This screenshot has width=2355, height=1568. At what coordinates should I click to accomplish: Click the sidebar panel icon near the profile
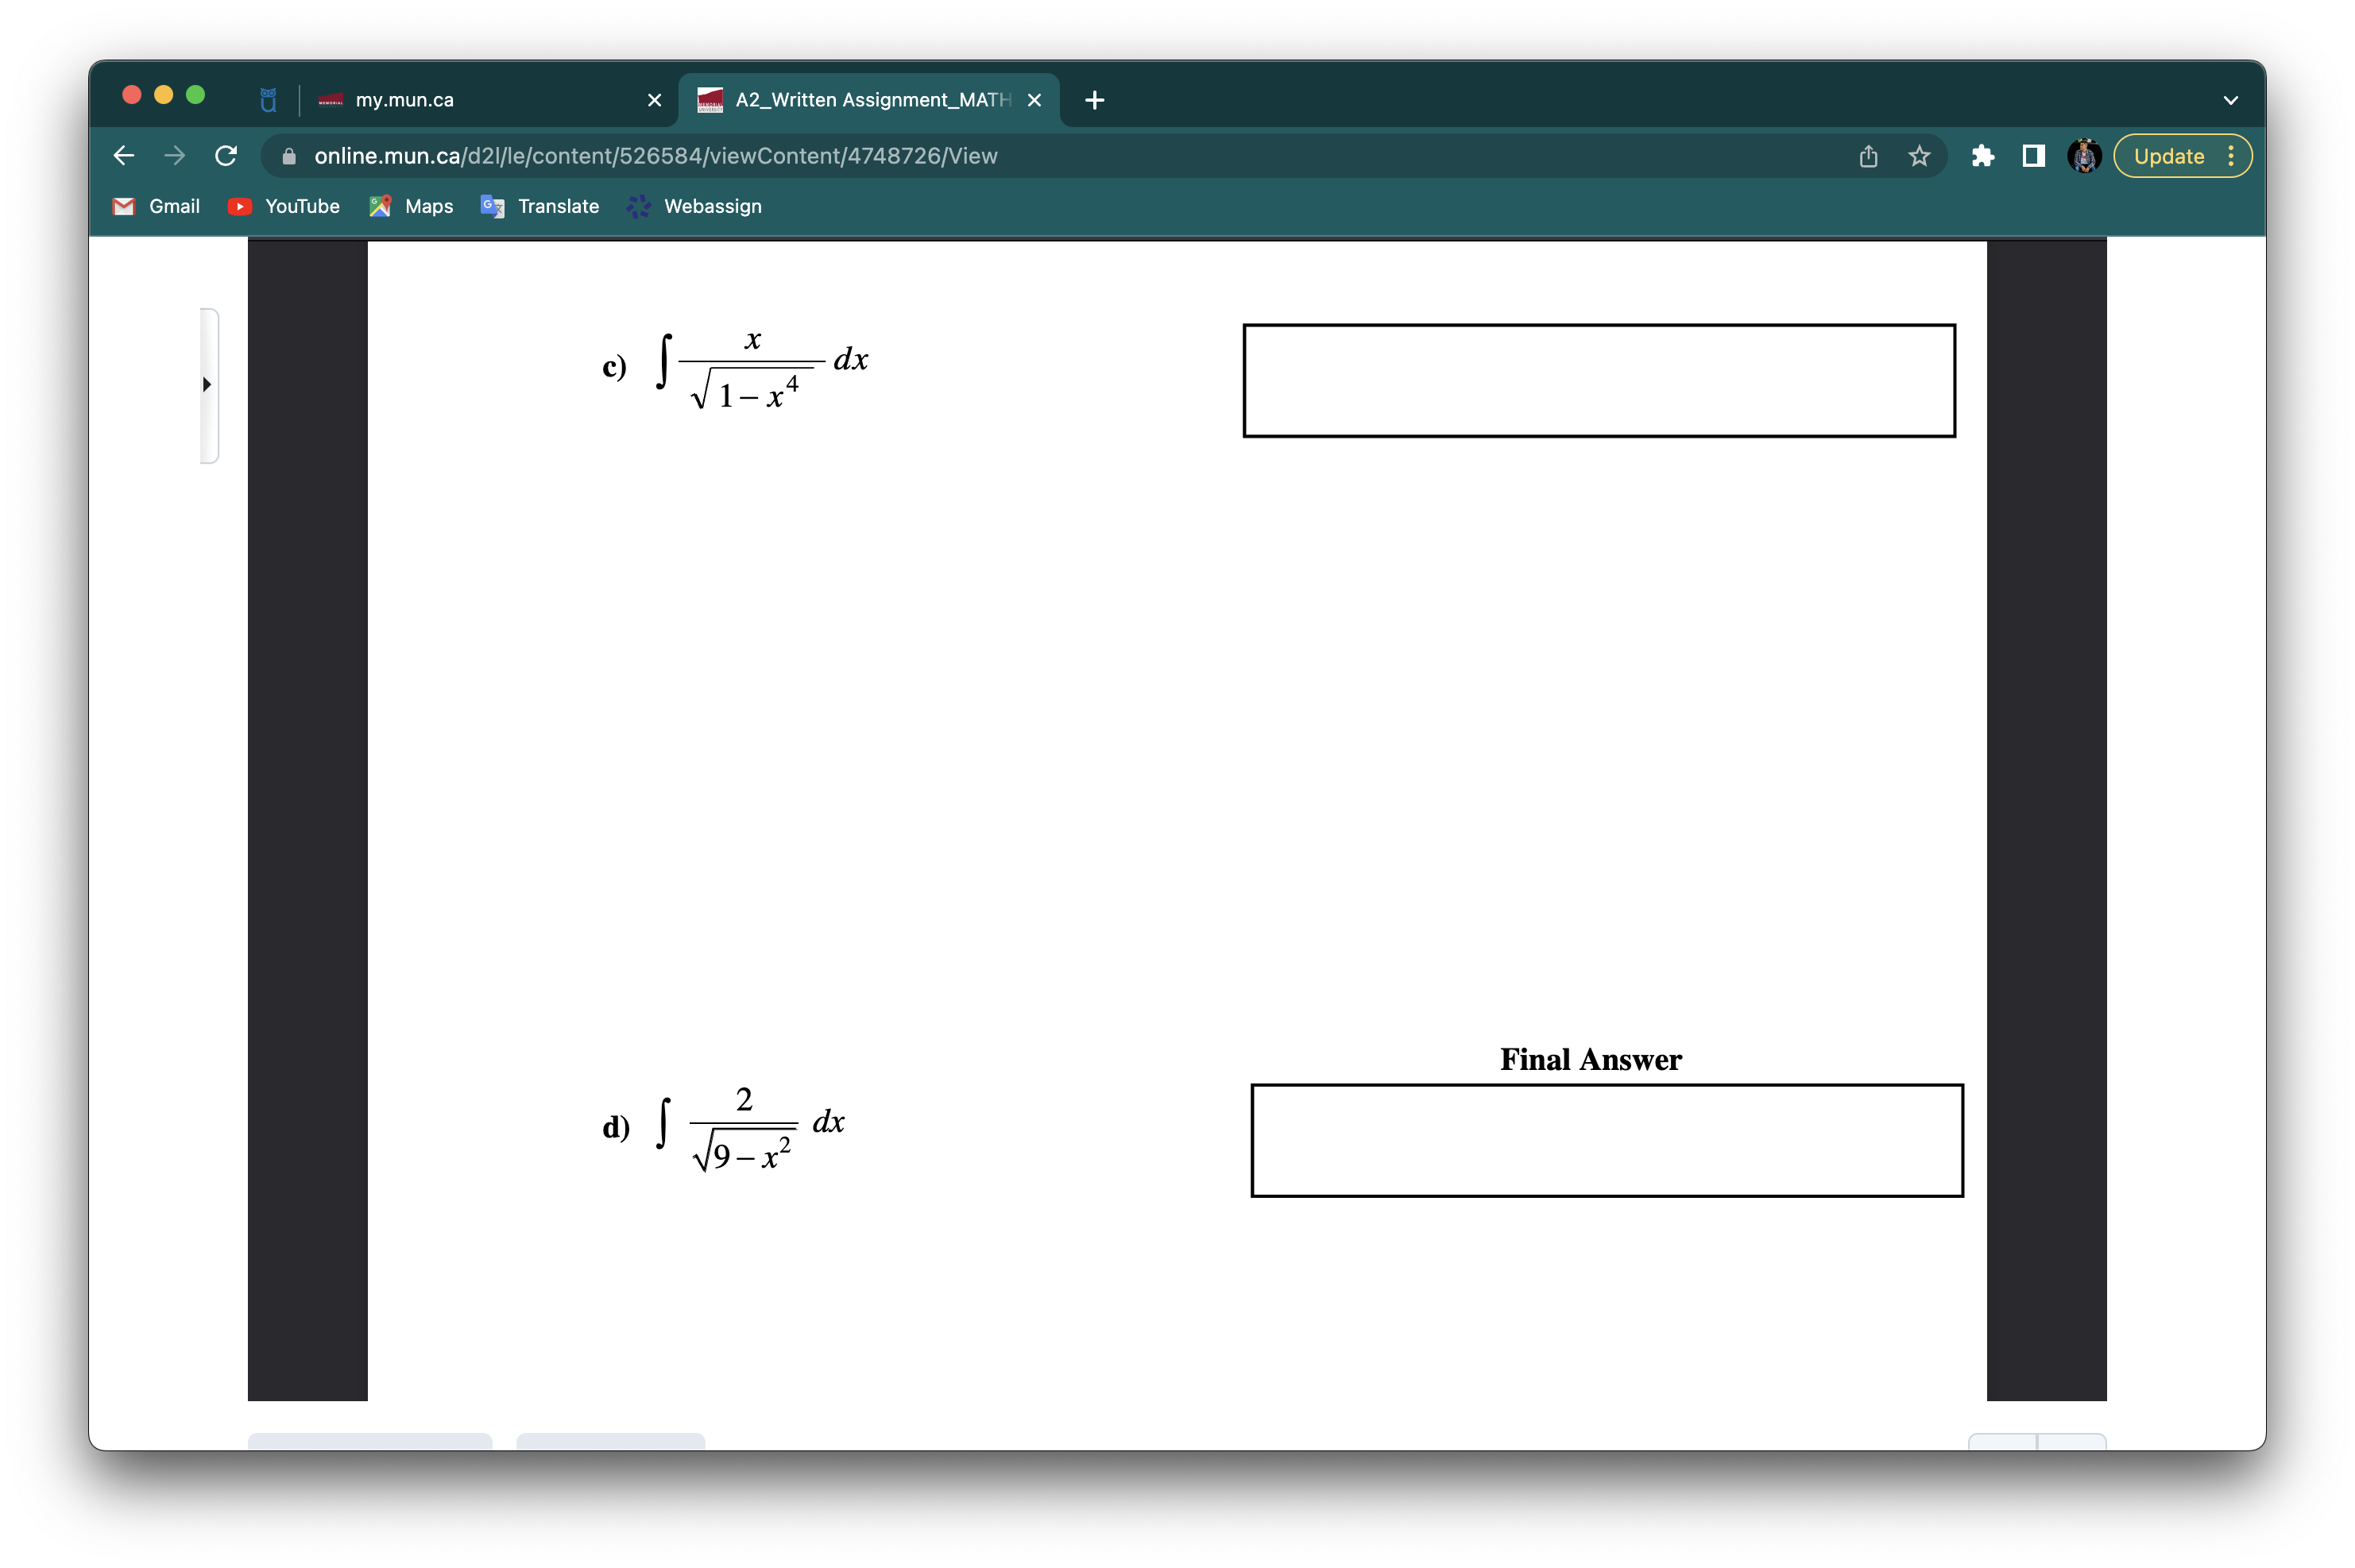tap(2034, 156)
